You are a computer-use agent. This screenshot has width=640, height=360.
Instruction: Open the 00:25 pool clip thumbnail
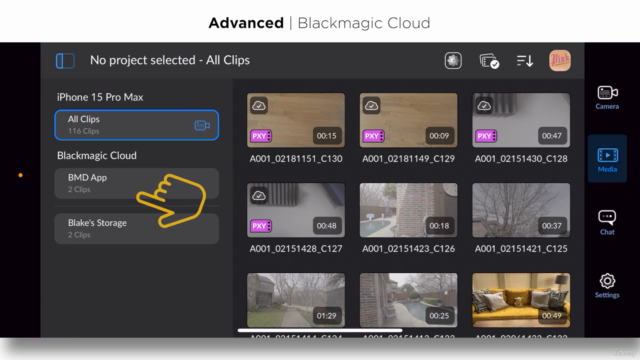coord(409,300)
